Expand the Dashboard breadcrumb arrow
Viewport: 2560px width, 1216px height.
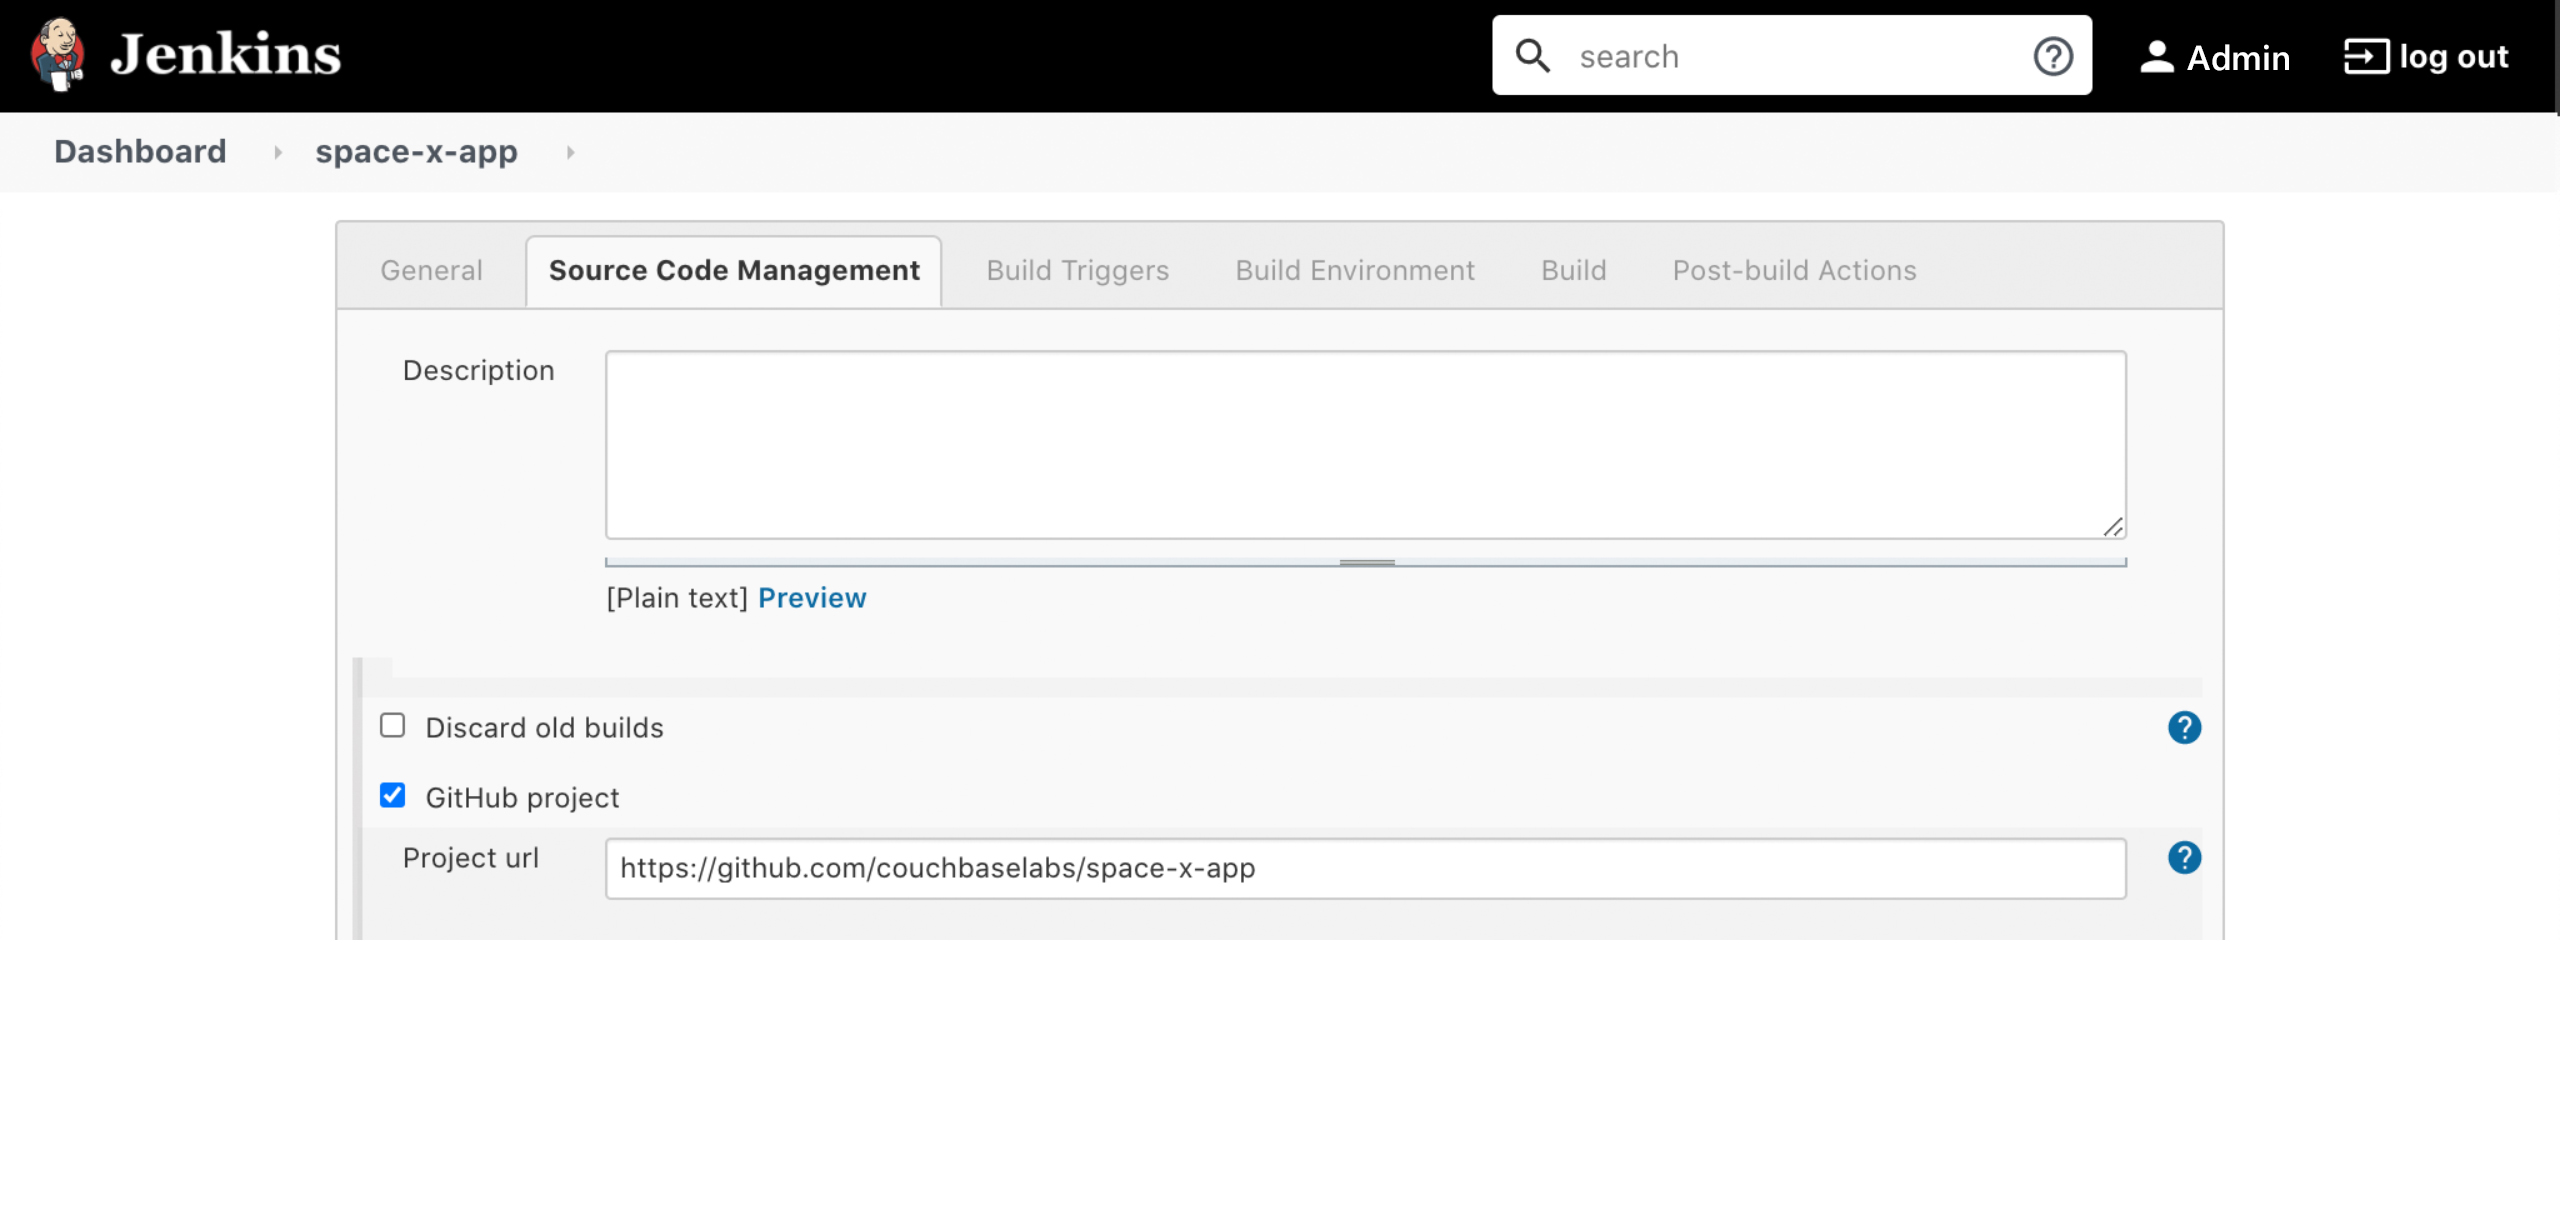pyautogui.click(x=278, y=152)
